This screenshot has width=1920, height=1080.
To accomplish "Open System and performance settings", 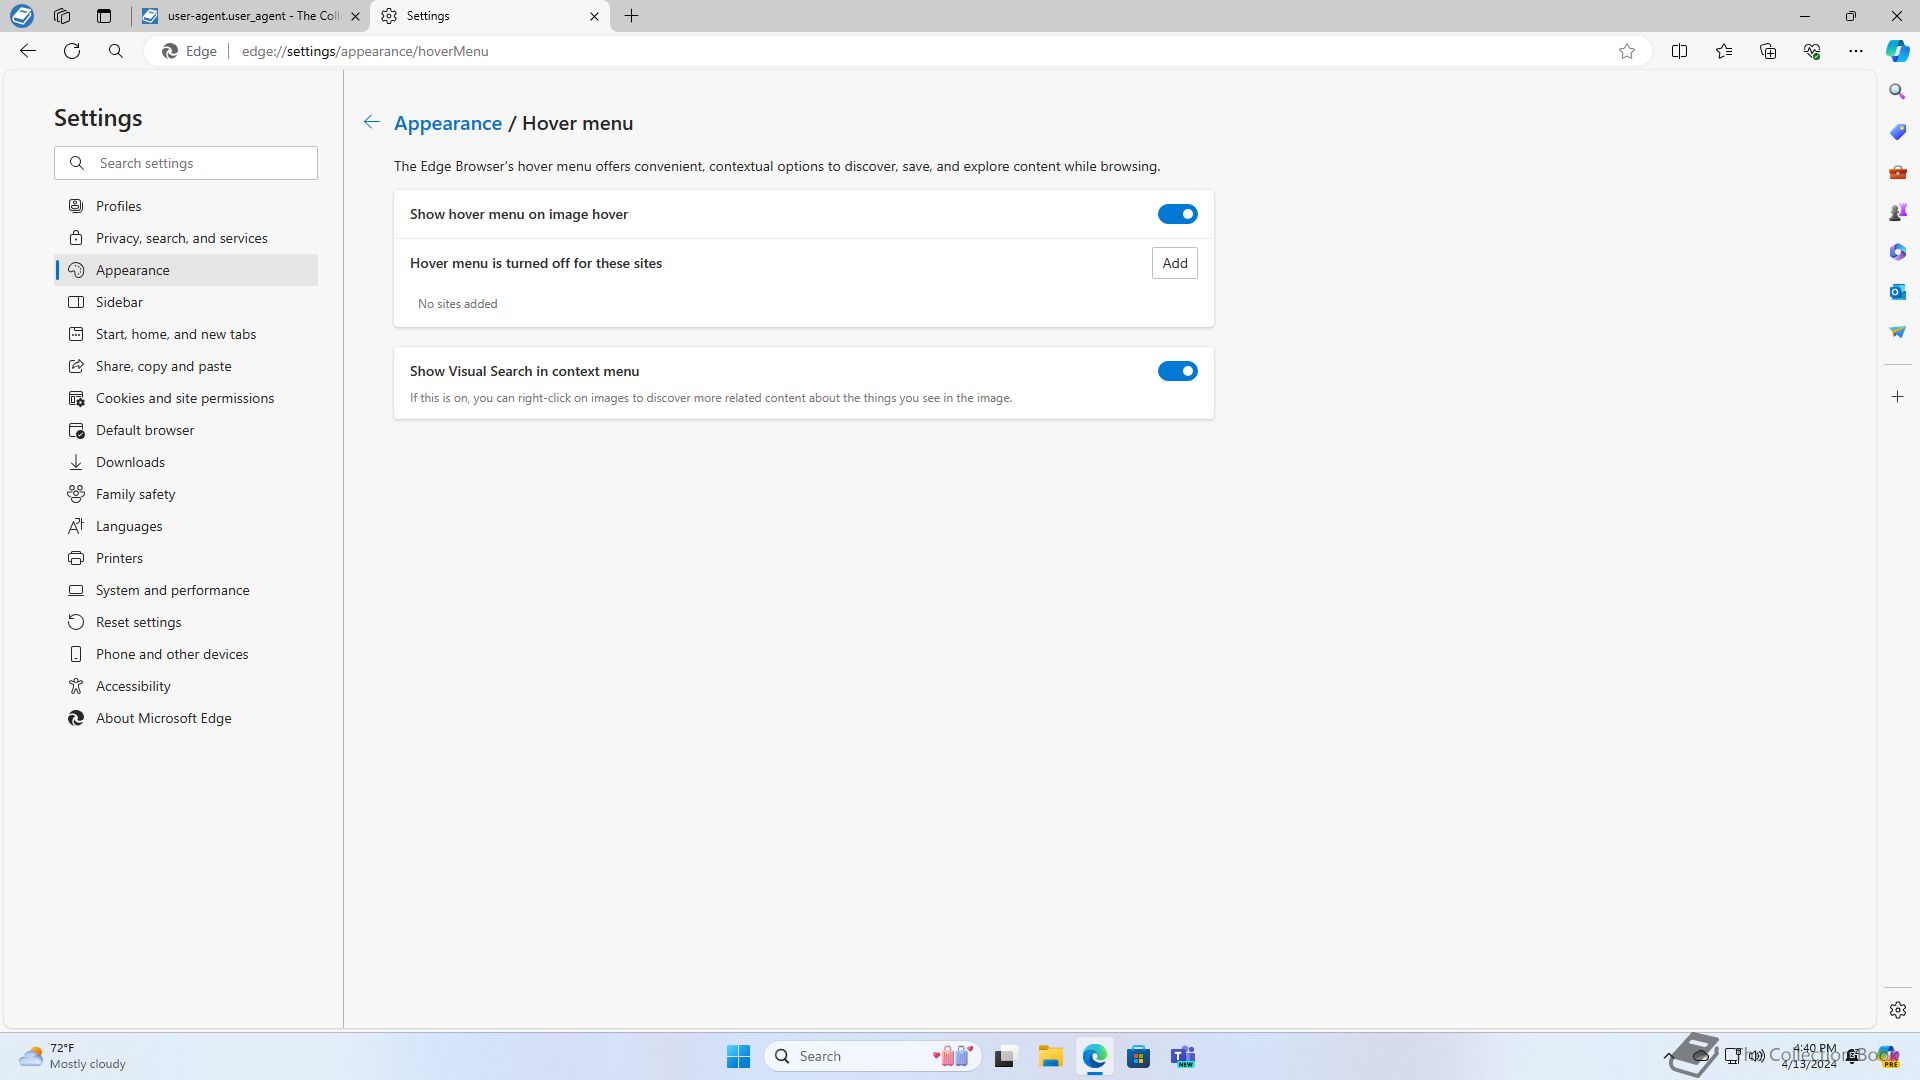I will (186, 590).
